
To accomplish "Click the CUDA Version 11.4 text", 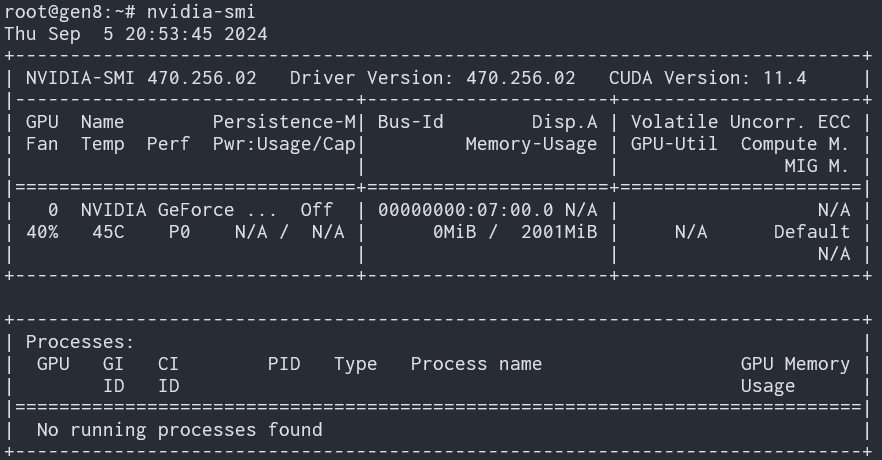I will pos(707,78).
